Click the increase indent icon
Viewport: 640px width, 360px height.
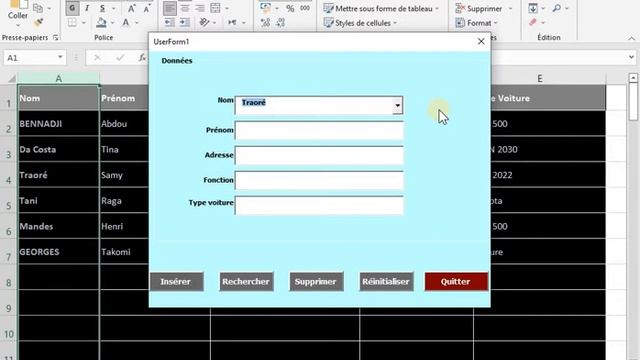pos(185,22)
